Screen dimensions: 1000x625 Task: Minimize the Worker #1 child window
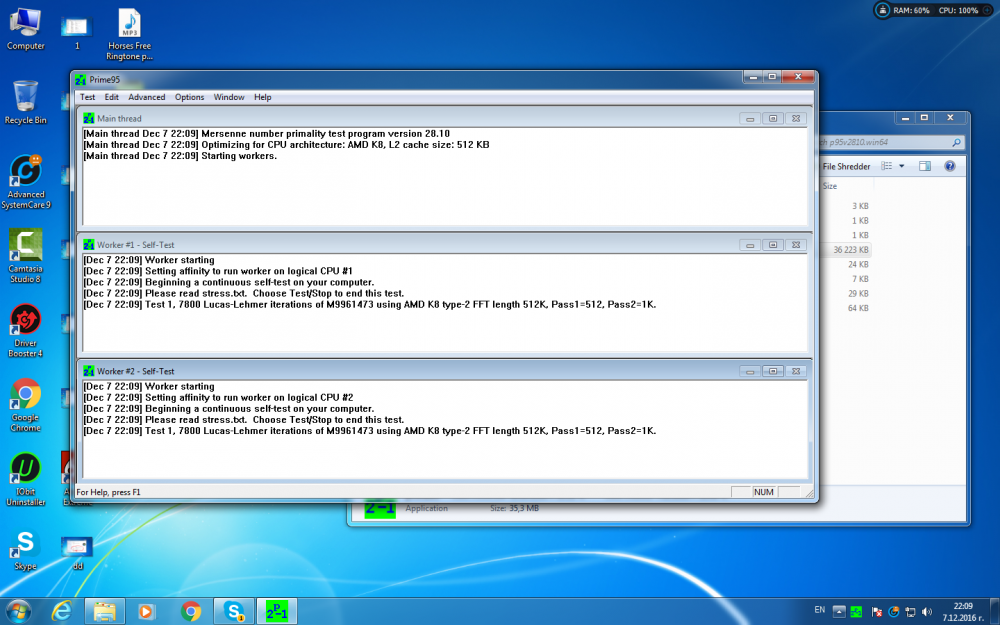pos(750,245)
